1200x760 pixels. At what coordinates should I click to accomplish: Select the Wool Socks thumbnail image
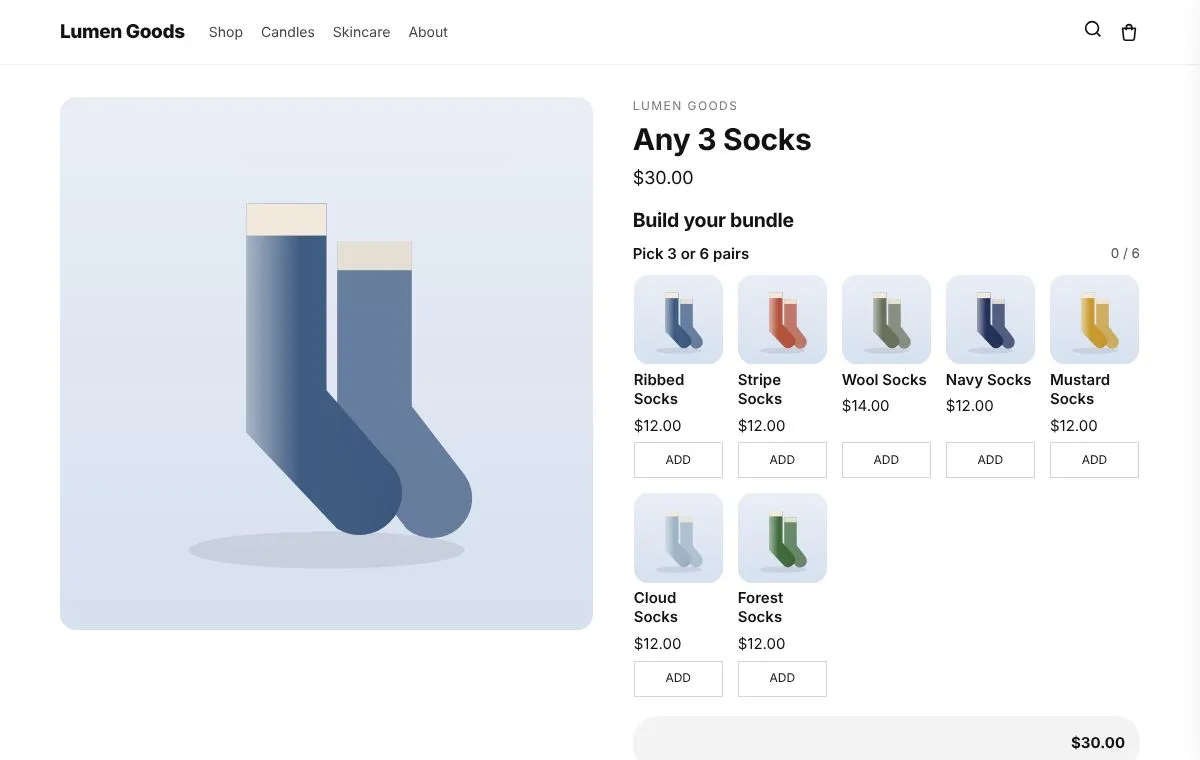(x=886, y=319)
